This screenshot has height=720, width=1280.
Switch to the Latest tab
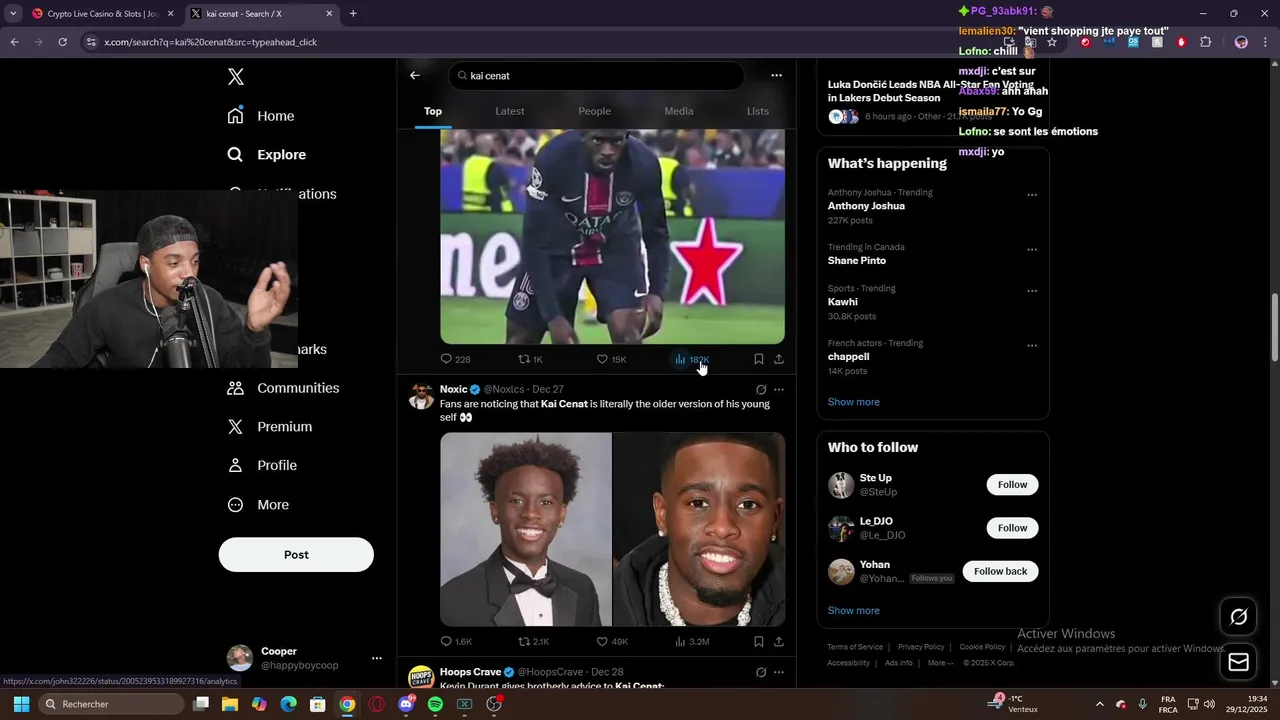click(510, 111)
